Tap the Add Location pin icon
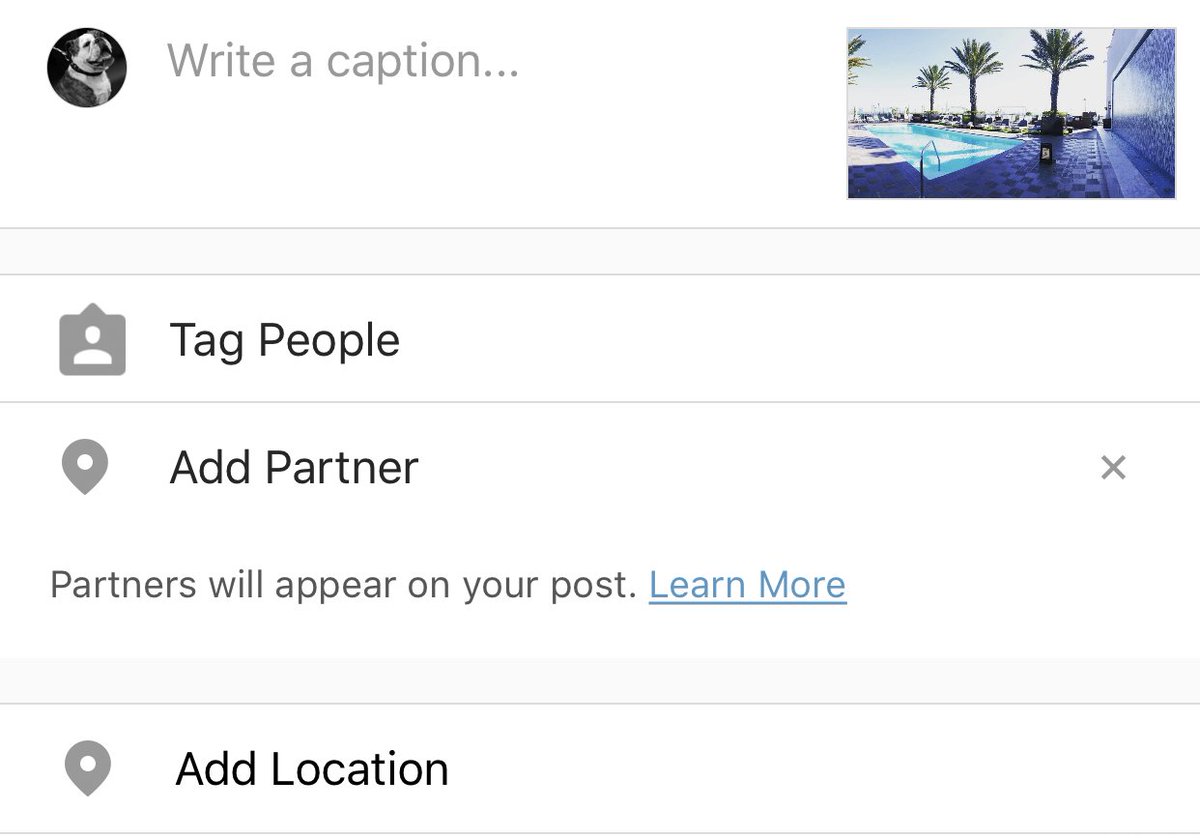Viewport: 1200px width, 838px height. click(87, 768)
